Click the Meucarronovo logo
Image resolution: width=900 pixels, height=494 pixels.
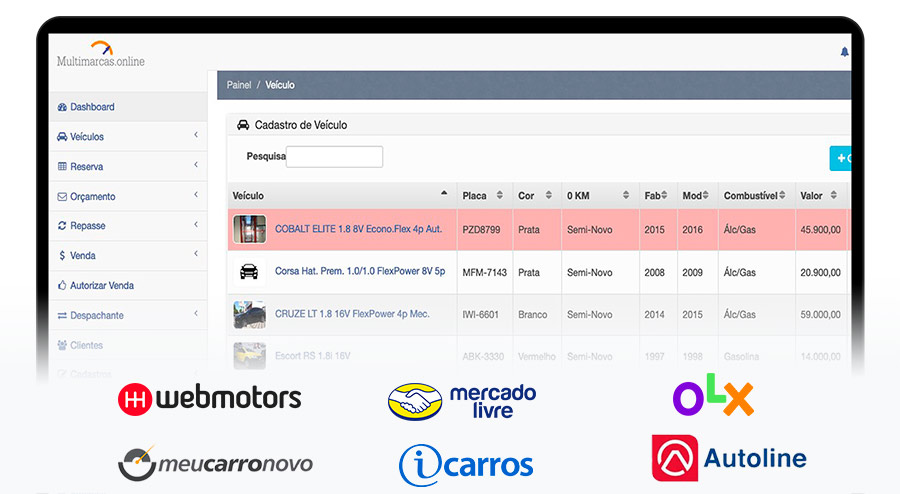(x=215, y=462)
